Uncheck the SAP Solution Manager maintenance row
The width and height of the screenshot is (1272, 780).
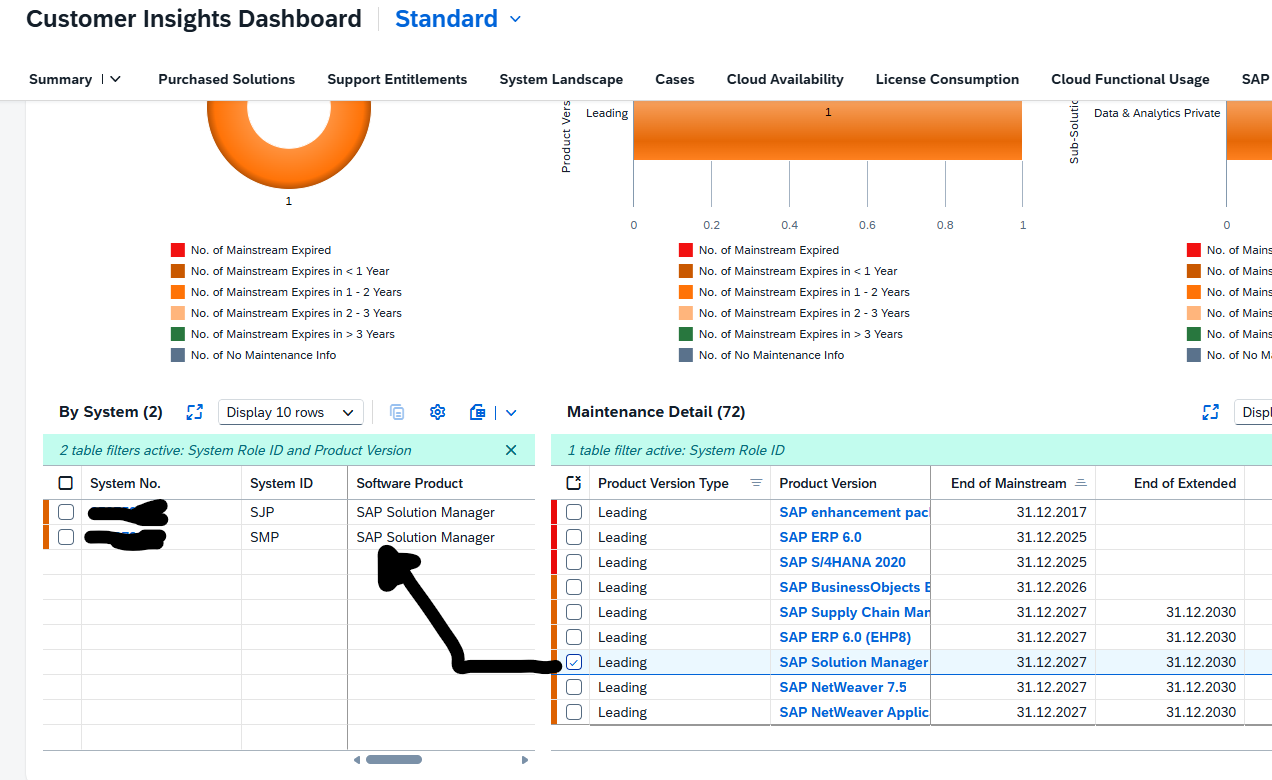pos(574,662)
